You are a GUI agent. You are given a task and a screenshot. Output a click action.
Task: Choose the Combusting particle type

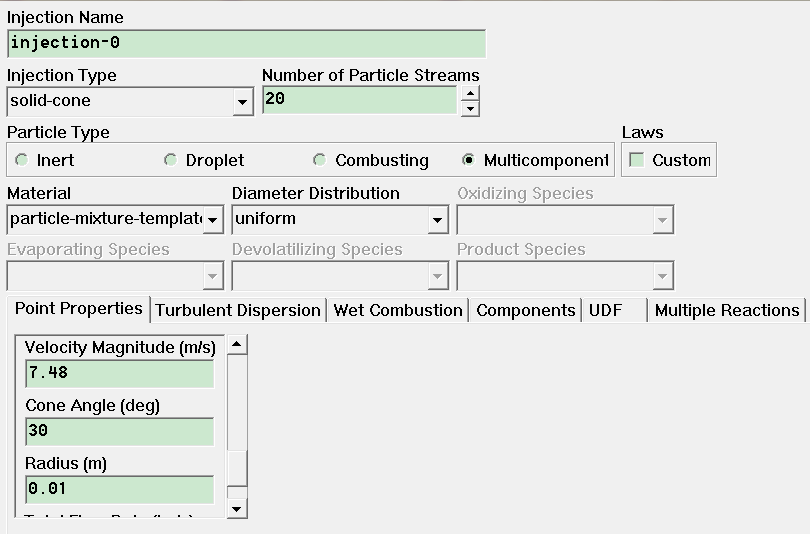[x=320, y=160]
